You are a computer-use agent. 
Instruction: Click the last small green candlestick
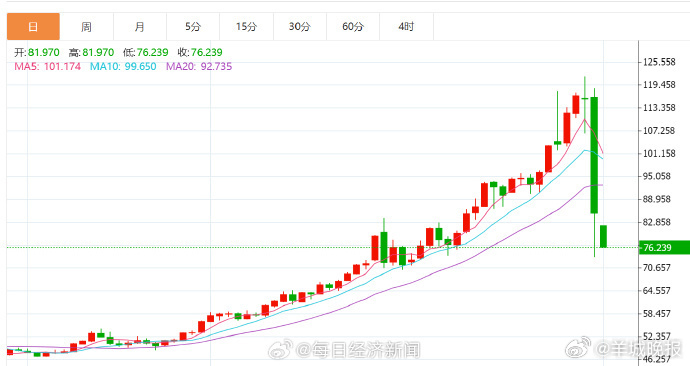click(x=603, y=236)
